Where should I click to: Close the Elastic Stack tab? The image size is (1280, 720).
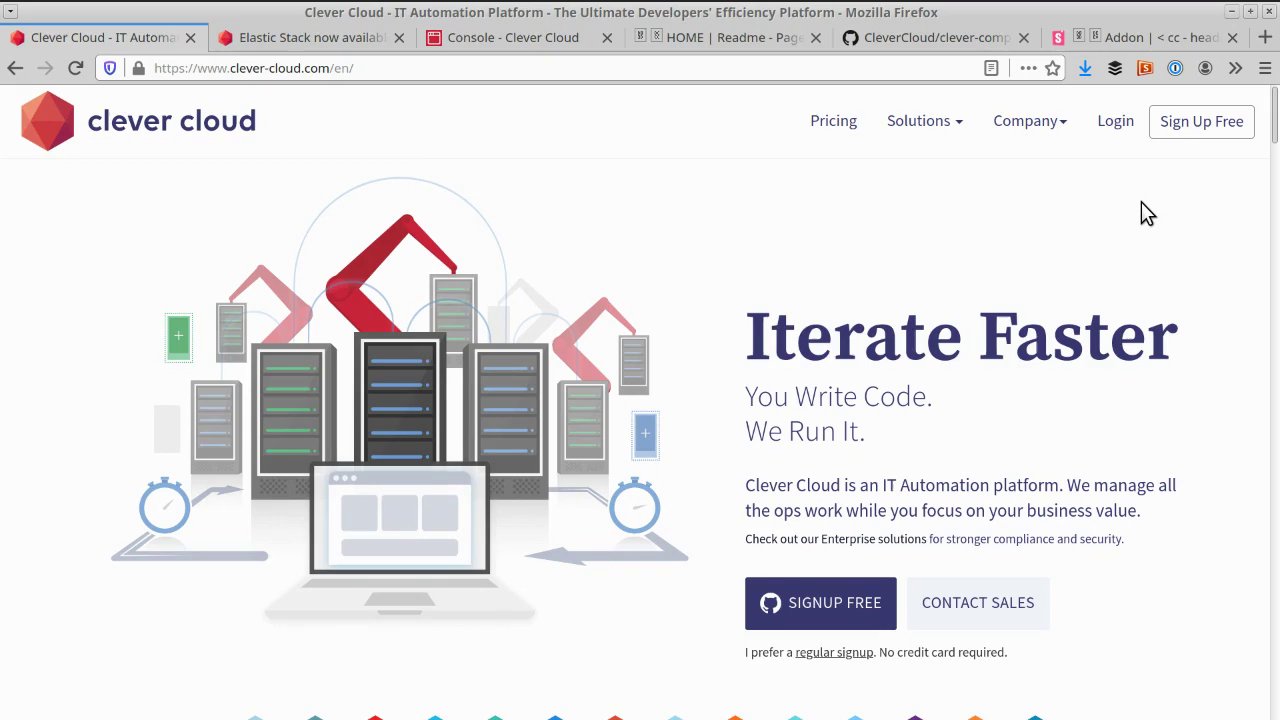[399, 38]
